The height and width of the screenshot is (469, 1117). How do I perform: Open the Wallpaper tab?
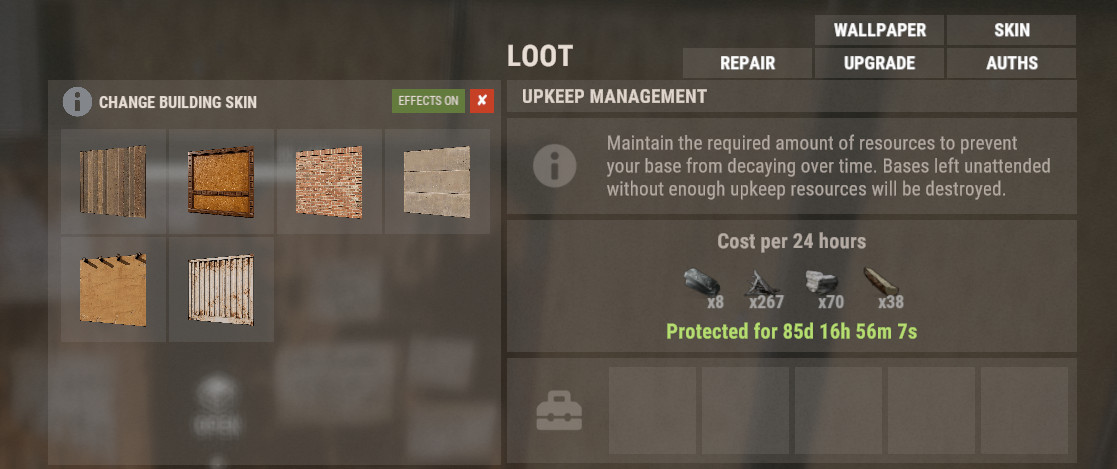pyautogui.click(x=879, y=31)
